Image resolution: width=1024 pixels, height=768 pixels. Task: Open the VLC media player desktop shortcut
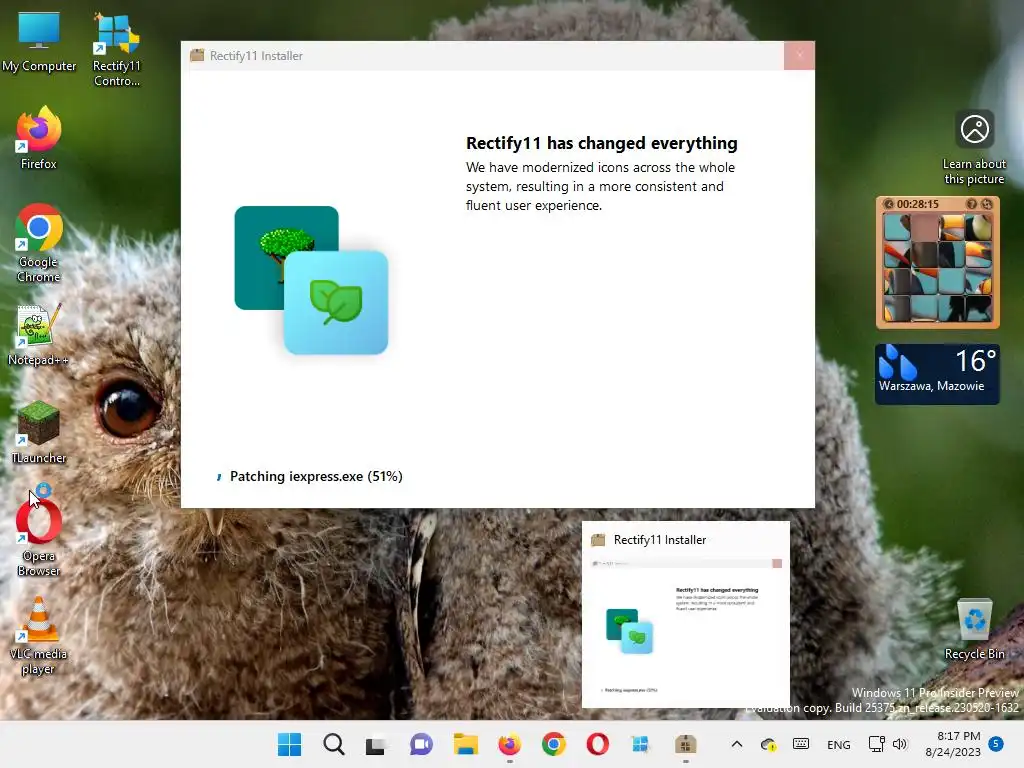coord(39,636)
